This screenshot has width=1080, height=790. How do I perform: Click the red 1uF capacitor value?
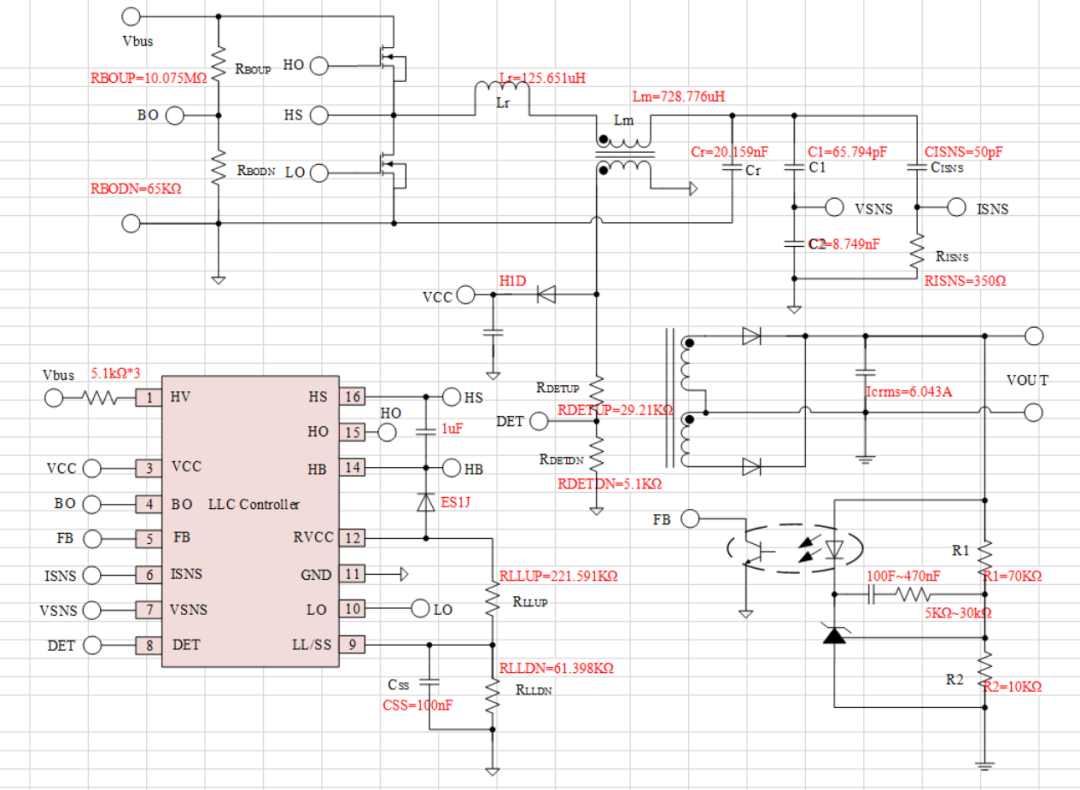point(452,428)
